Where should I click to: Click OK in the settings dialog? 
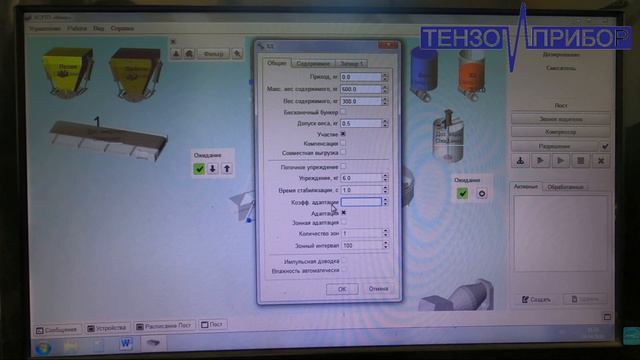pos(342,289)
